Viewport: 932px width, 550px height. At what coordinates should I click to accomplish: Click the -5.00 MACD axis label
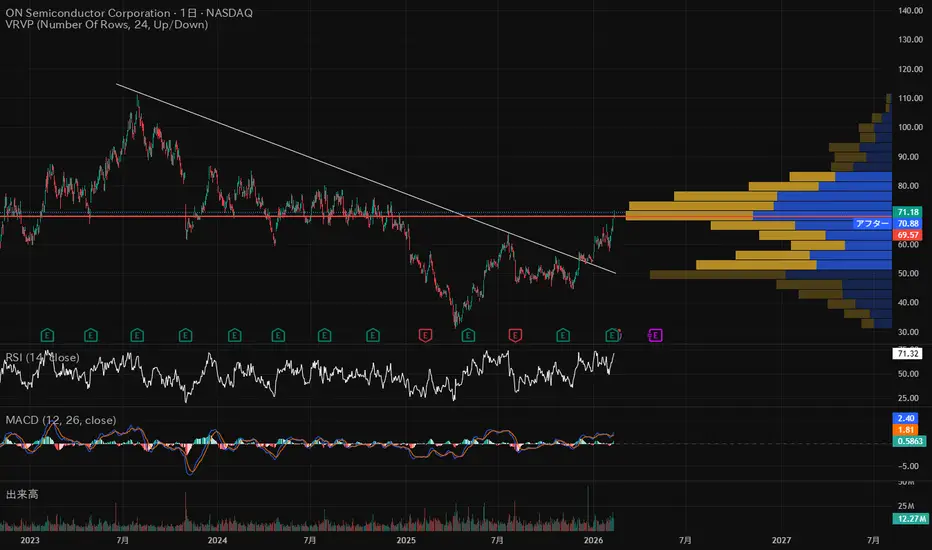[x=909, y=466]
